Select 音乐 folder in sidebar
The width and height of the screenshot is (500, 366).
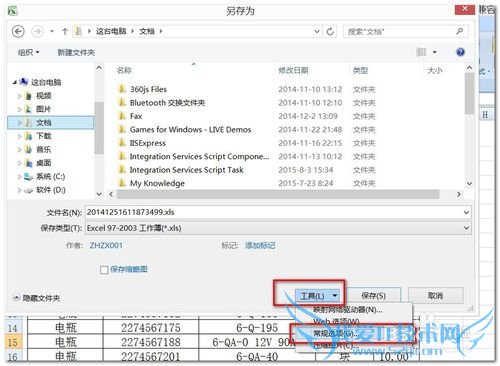(43, 149)
